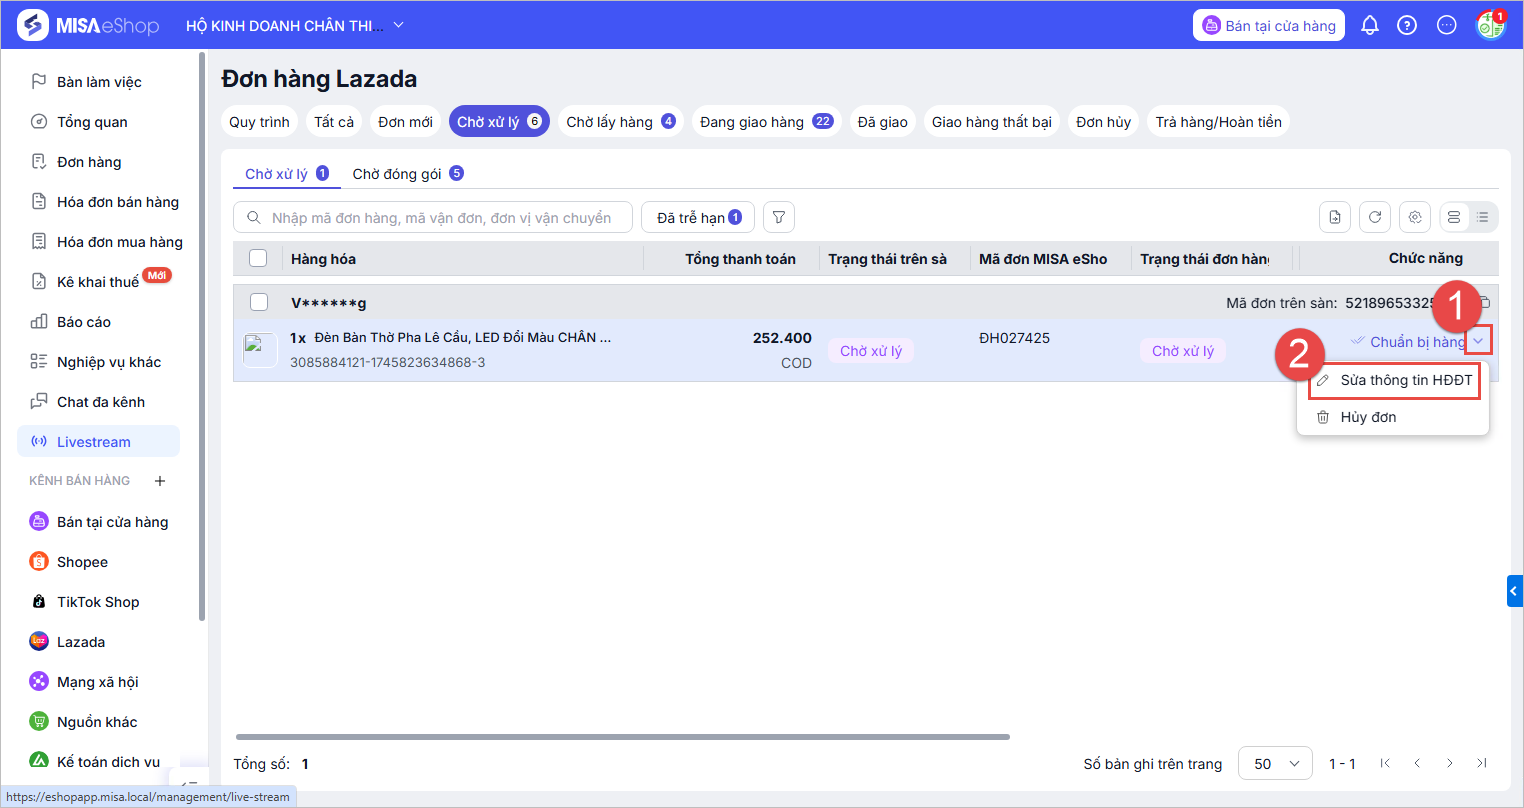Open the Chờ lấy hàng tab

621,122
